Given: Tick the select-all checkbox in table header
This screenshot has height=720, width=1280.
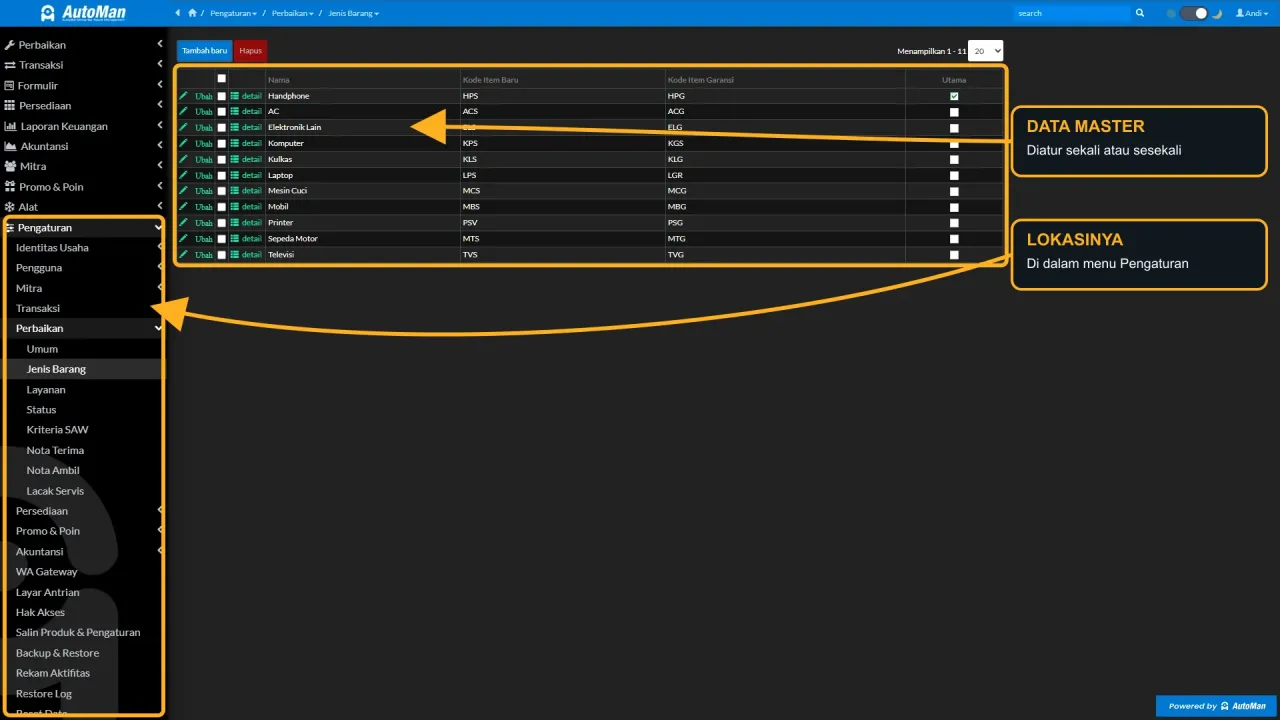Looking at the screenshot, I should (x=222, y=79).
